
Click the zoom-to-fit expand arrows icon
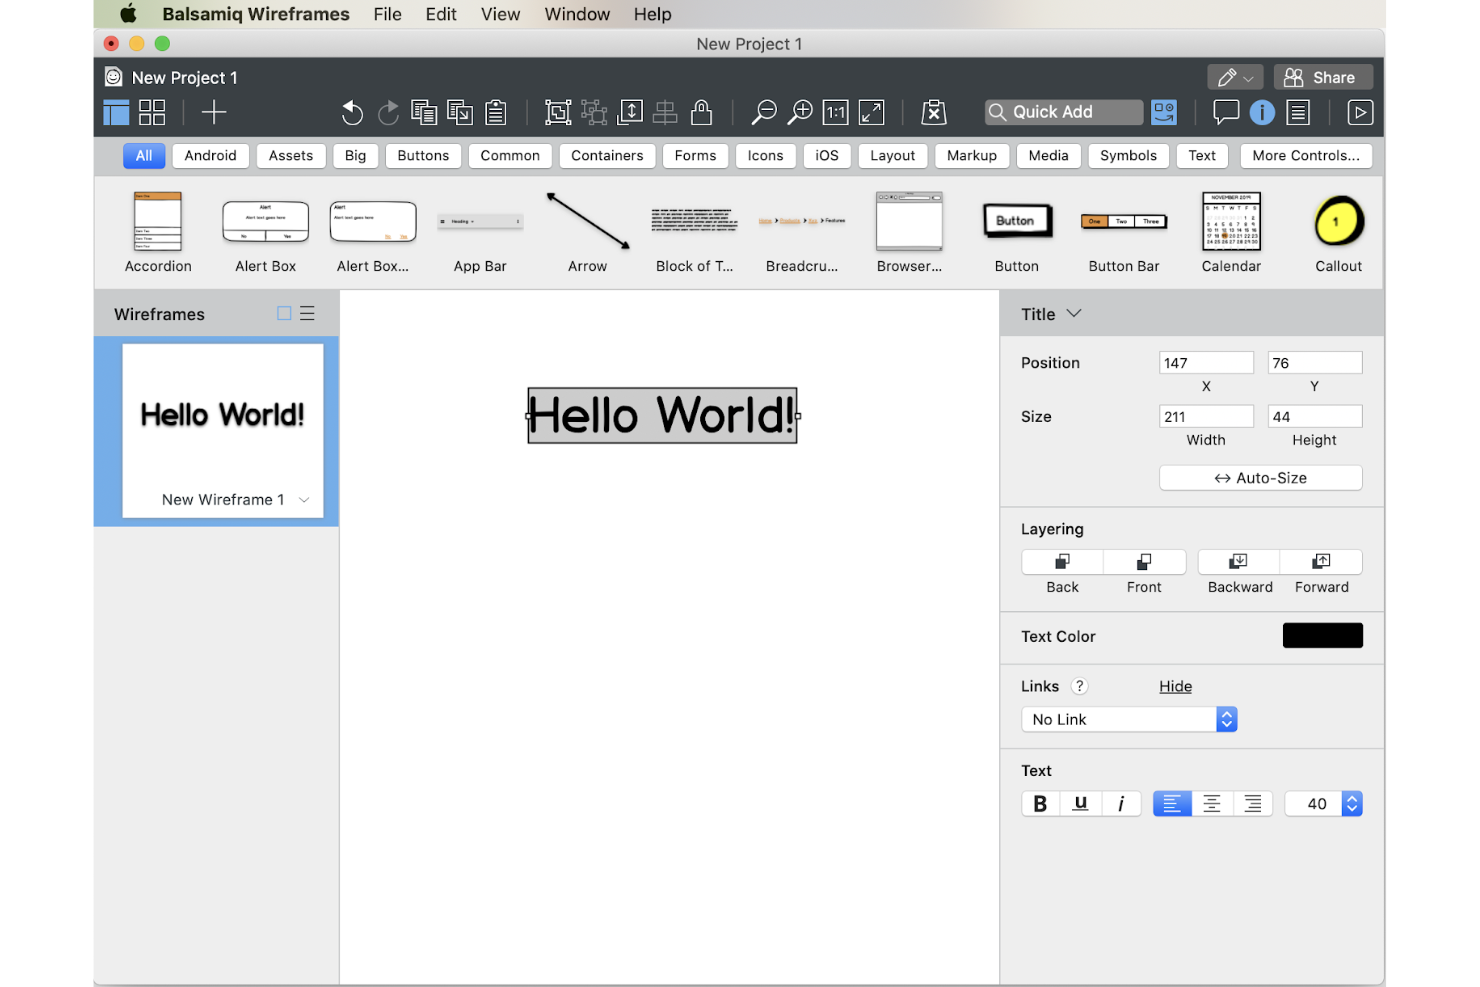[872, 112]
